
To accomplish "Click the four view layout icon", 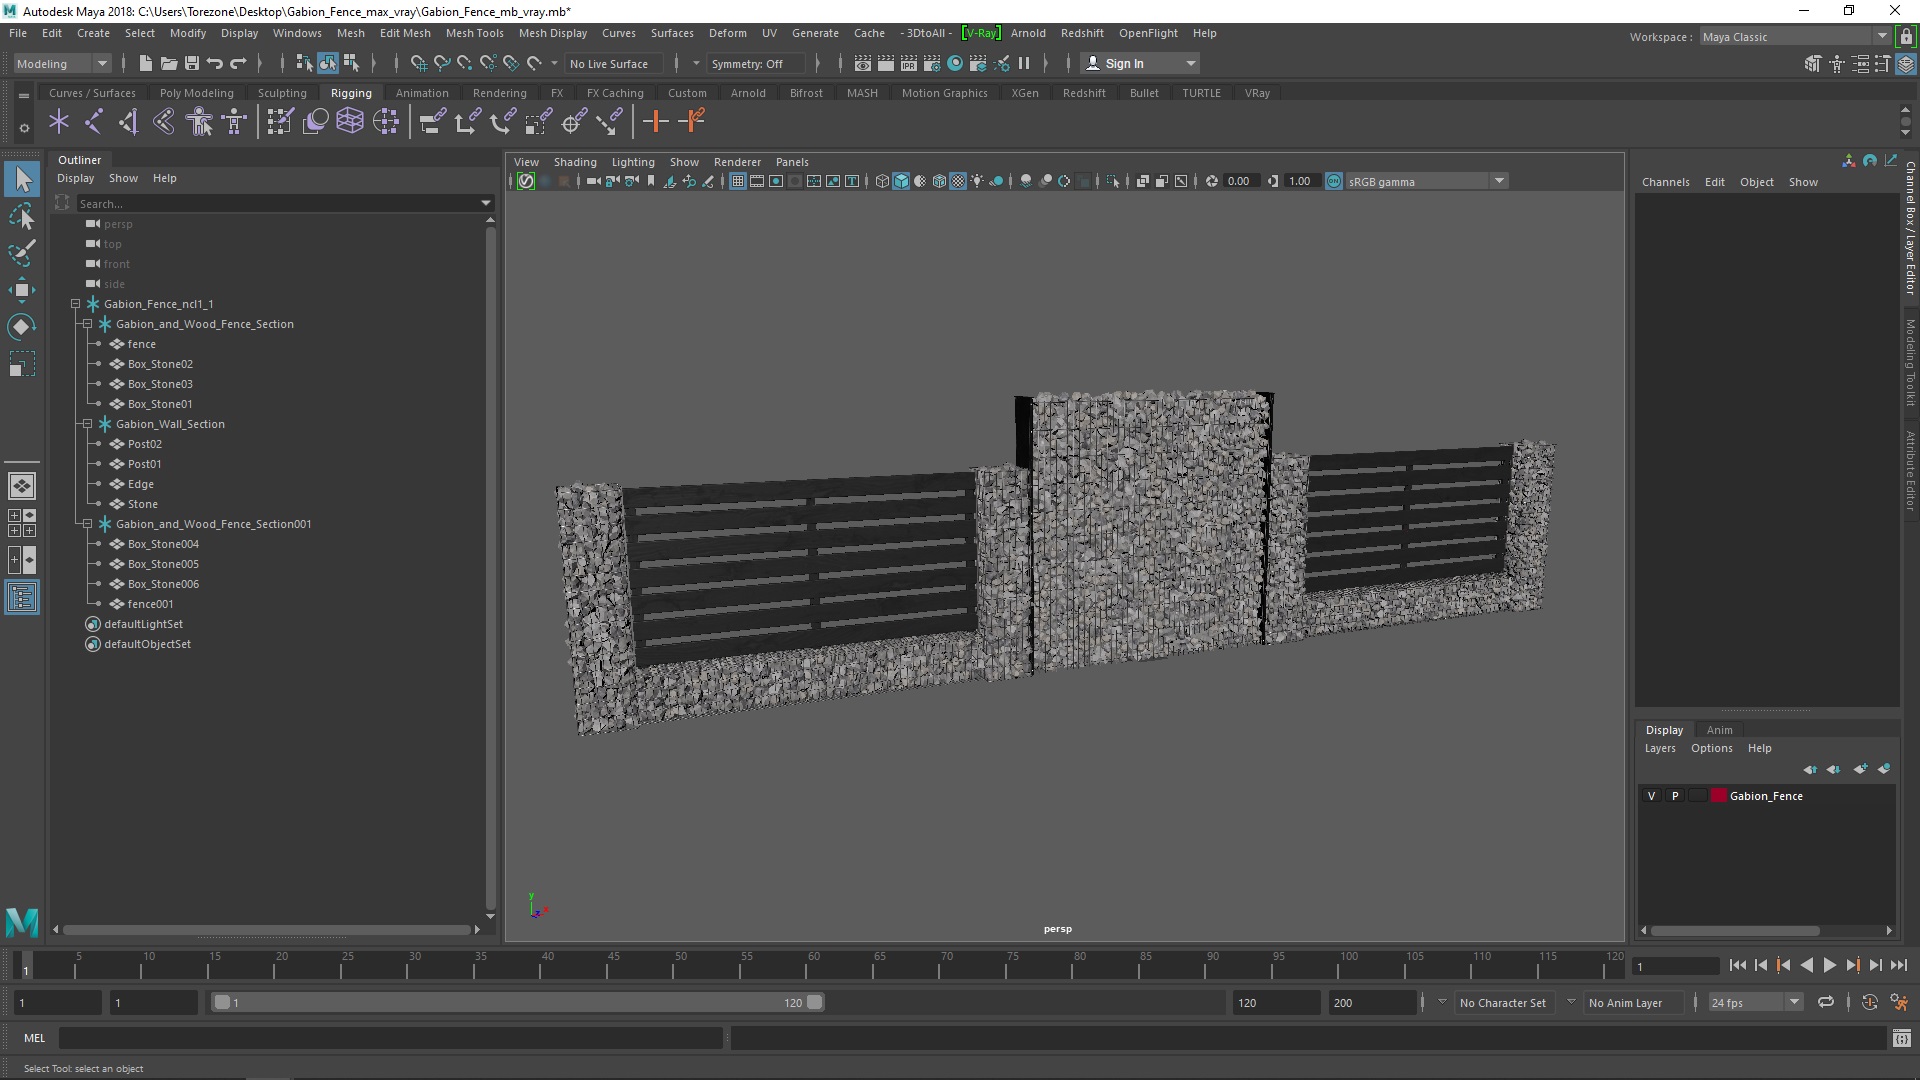I will [x=22, y=523].
